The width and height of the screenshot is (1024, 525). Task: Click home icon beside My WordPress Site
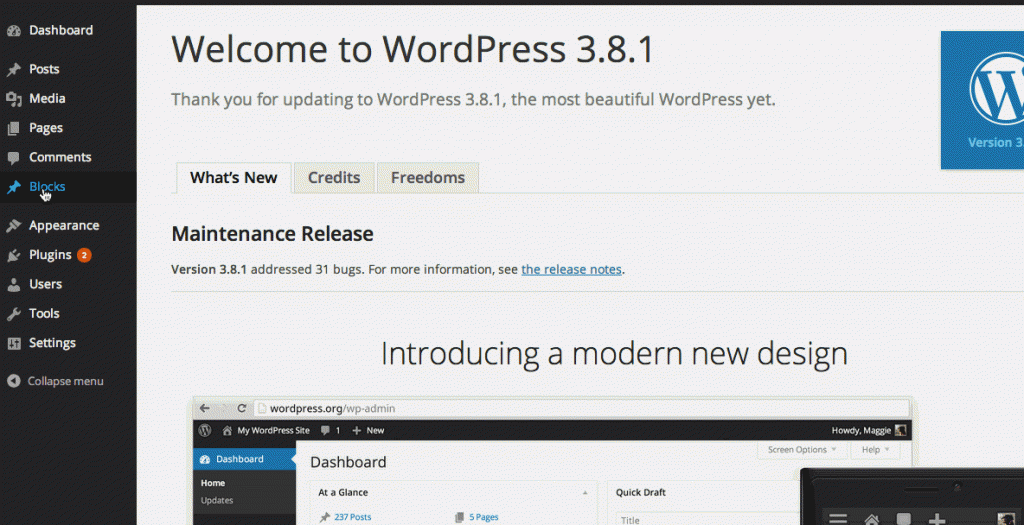(227, 431)
